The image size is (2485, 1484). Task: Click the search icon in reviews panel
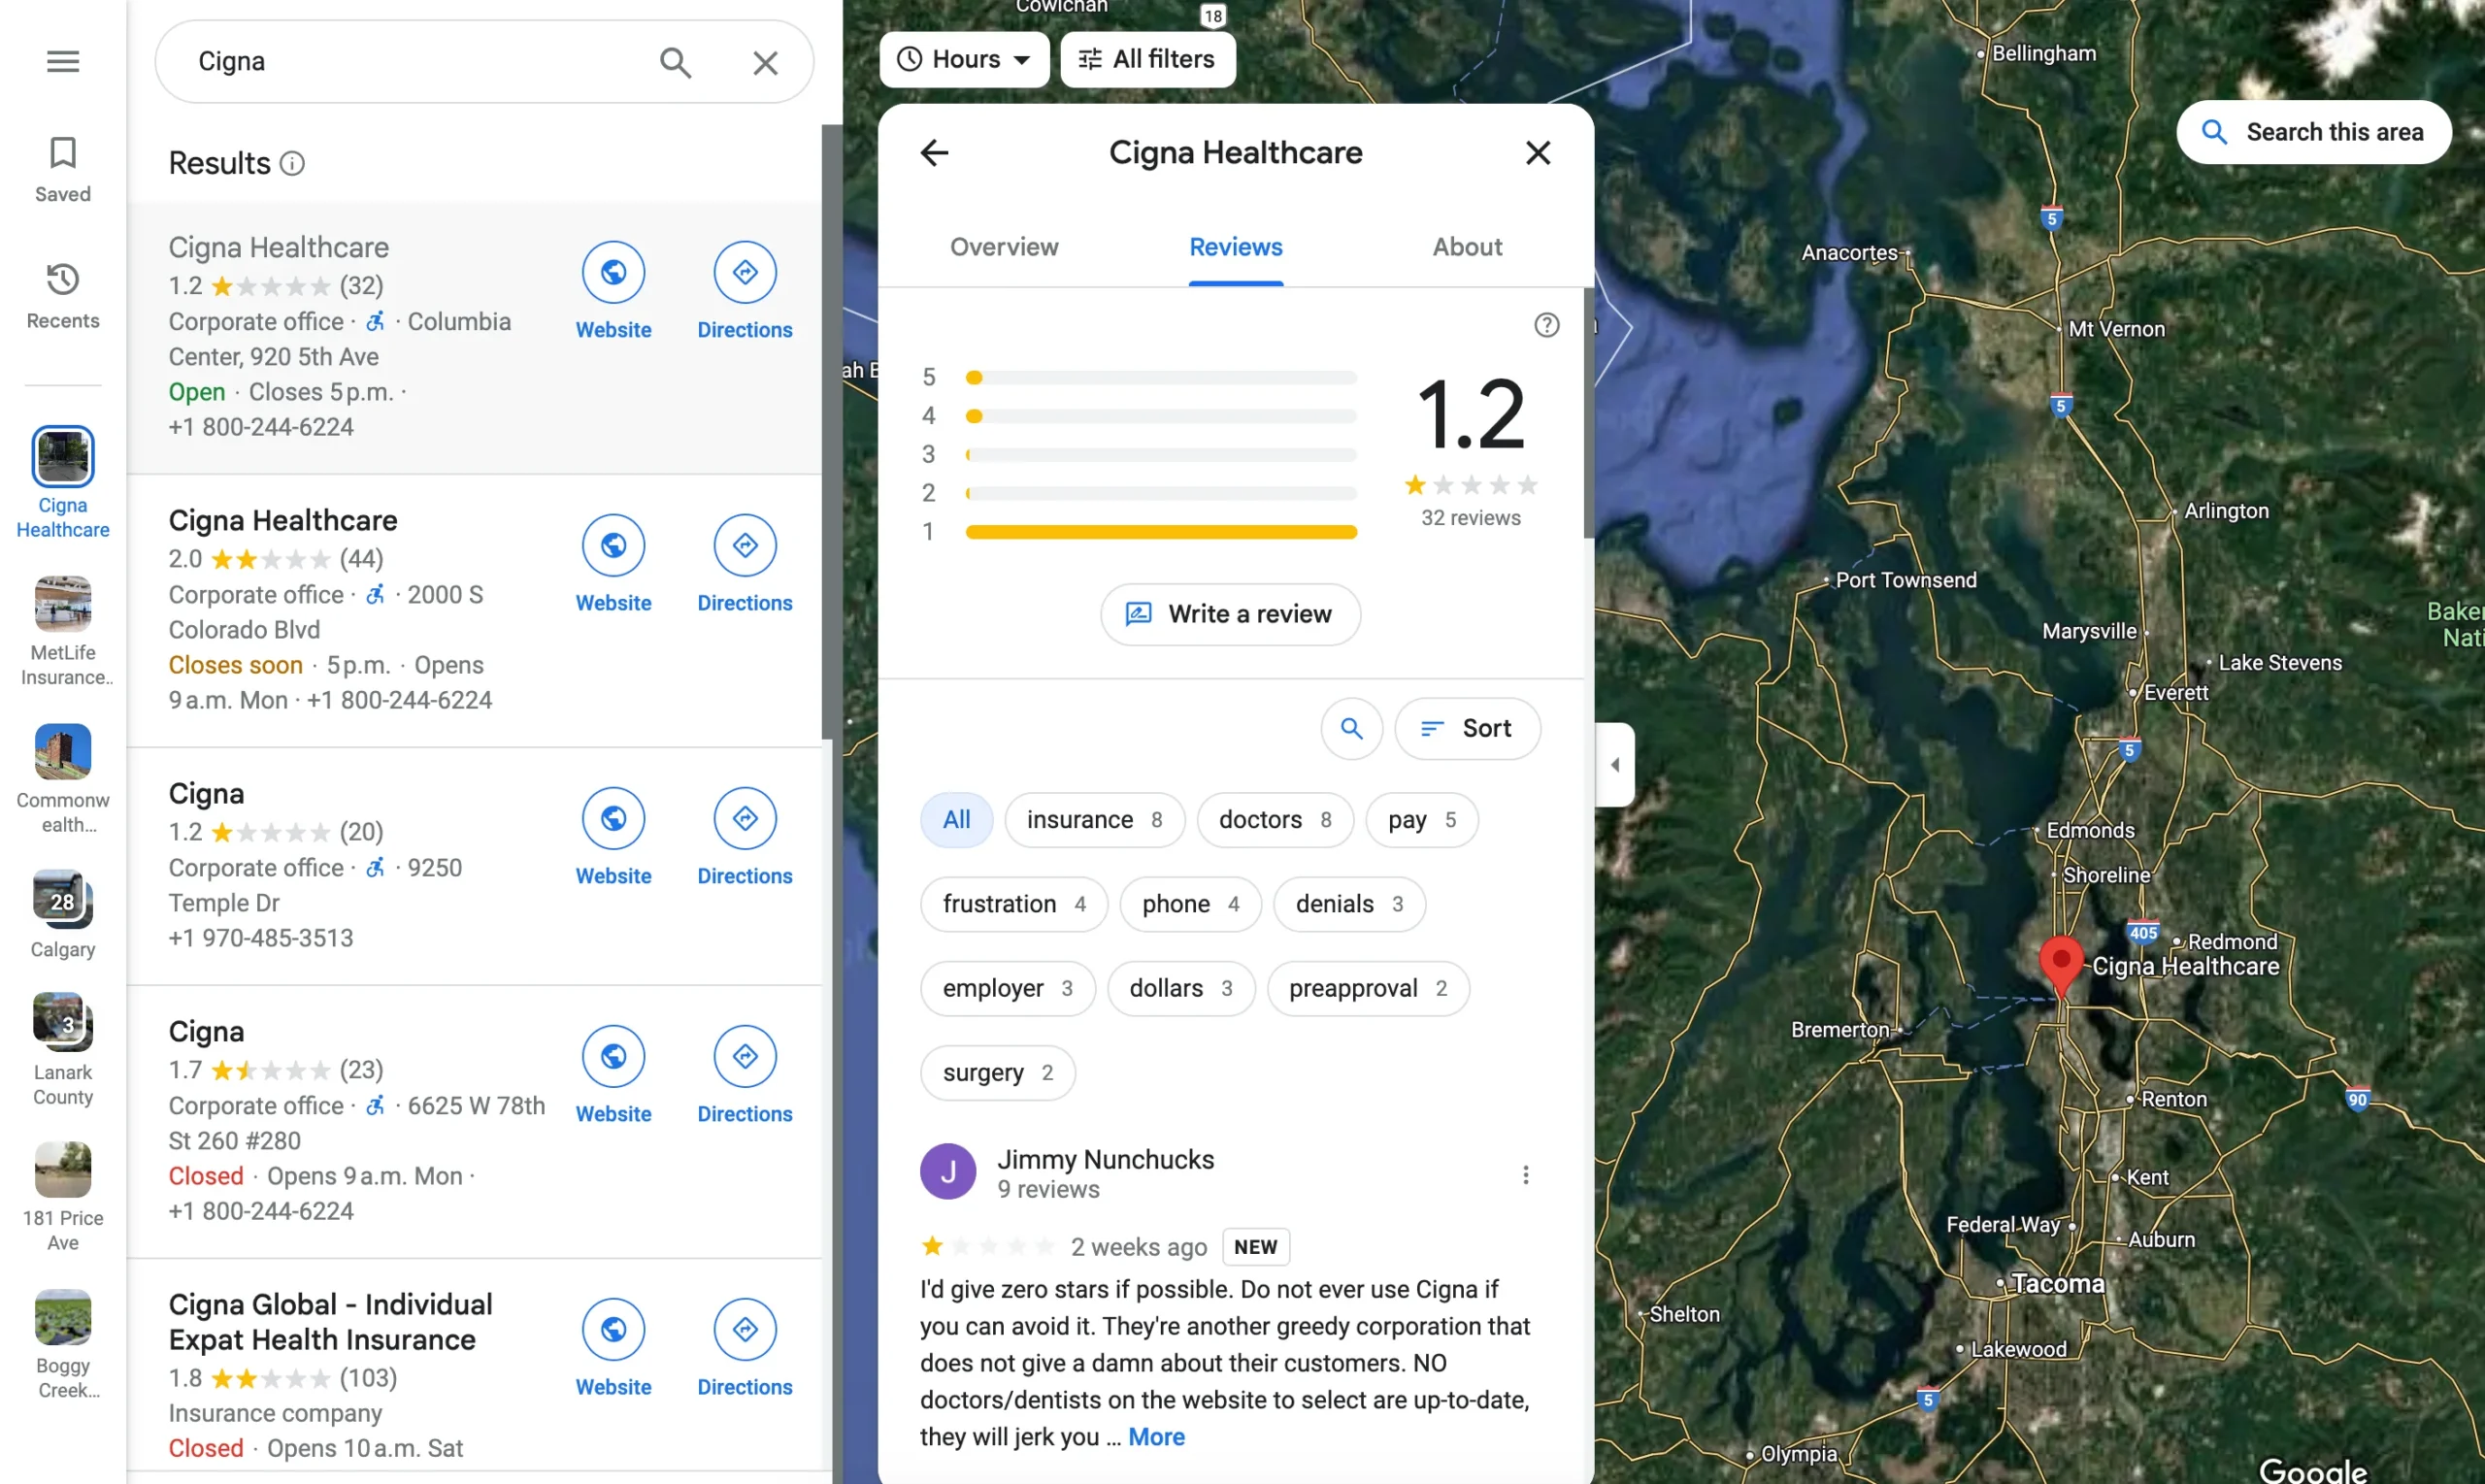click(x=1351, y=728)
